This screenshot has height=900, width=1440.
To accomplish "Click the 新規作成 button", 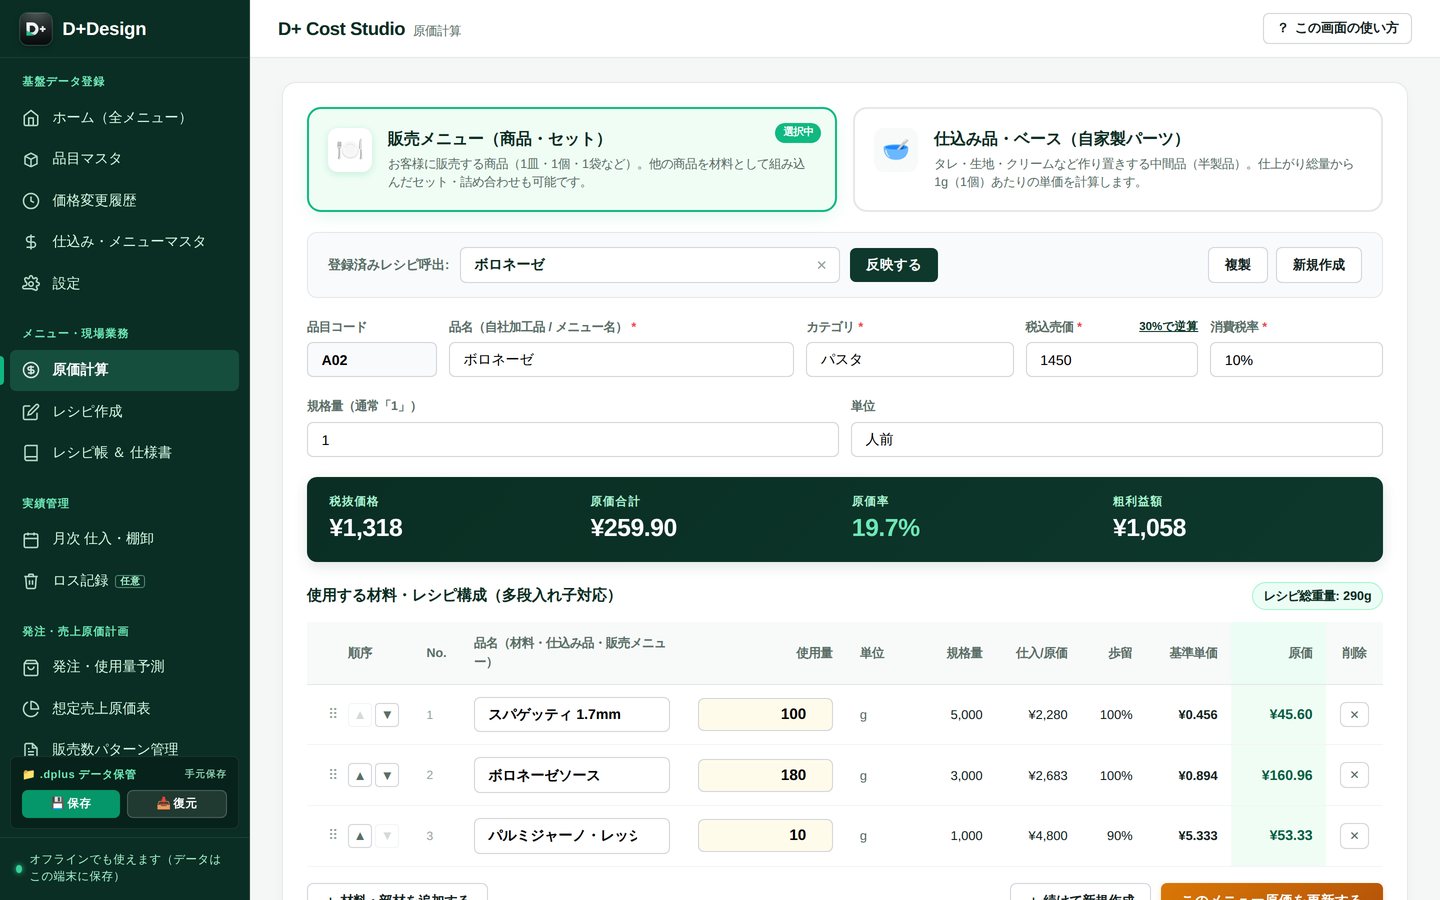I will point(1319,265).
